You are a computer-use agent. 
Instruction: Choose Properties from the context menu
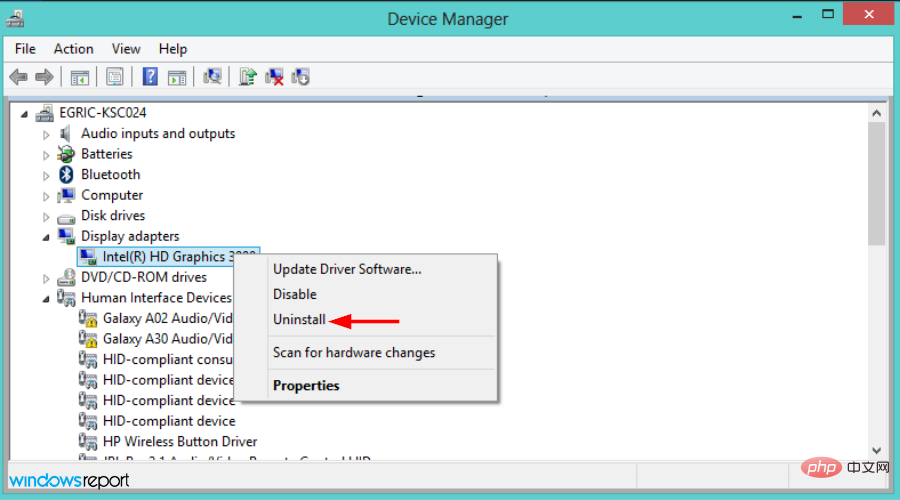click(x=366, y=386)
